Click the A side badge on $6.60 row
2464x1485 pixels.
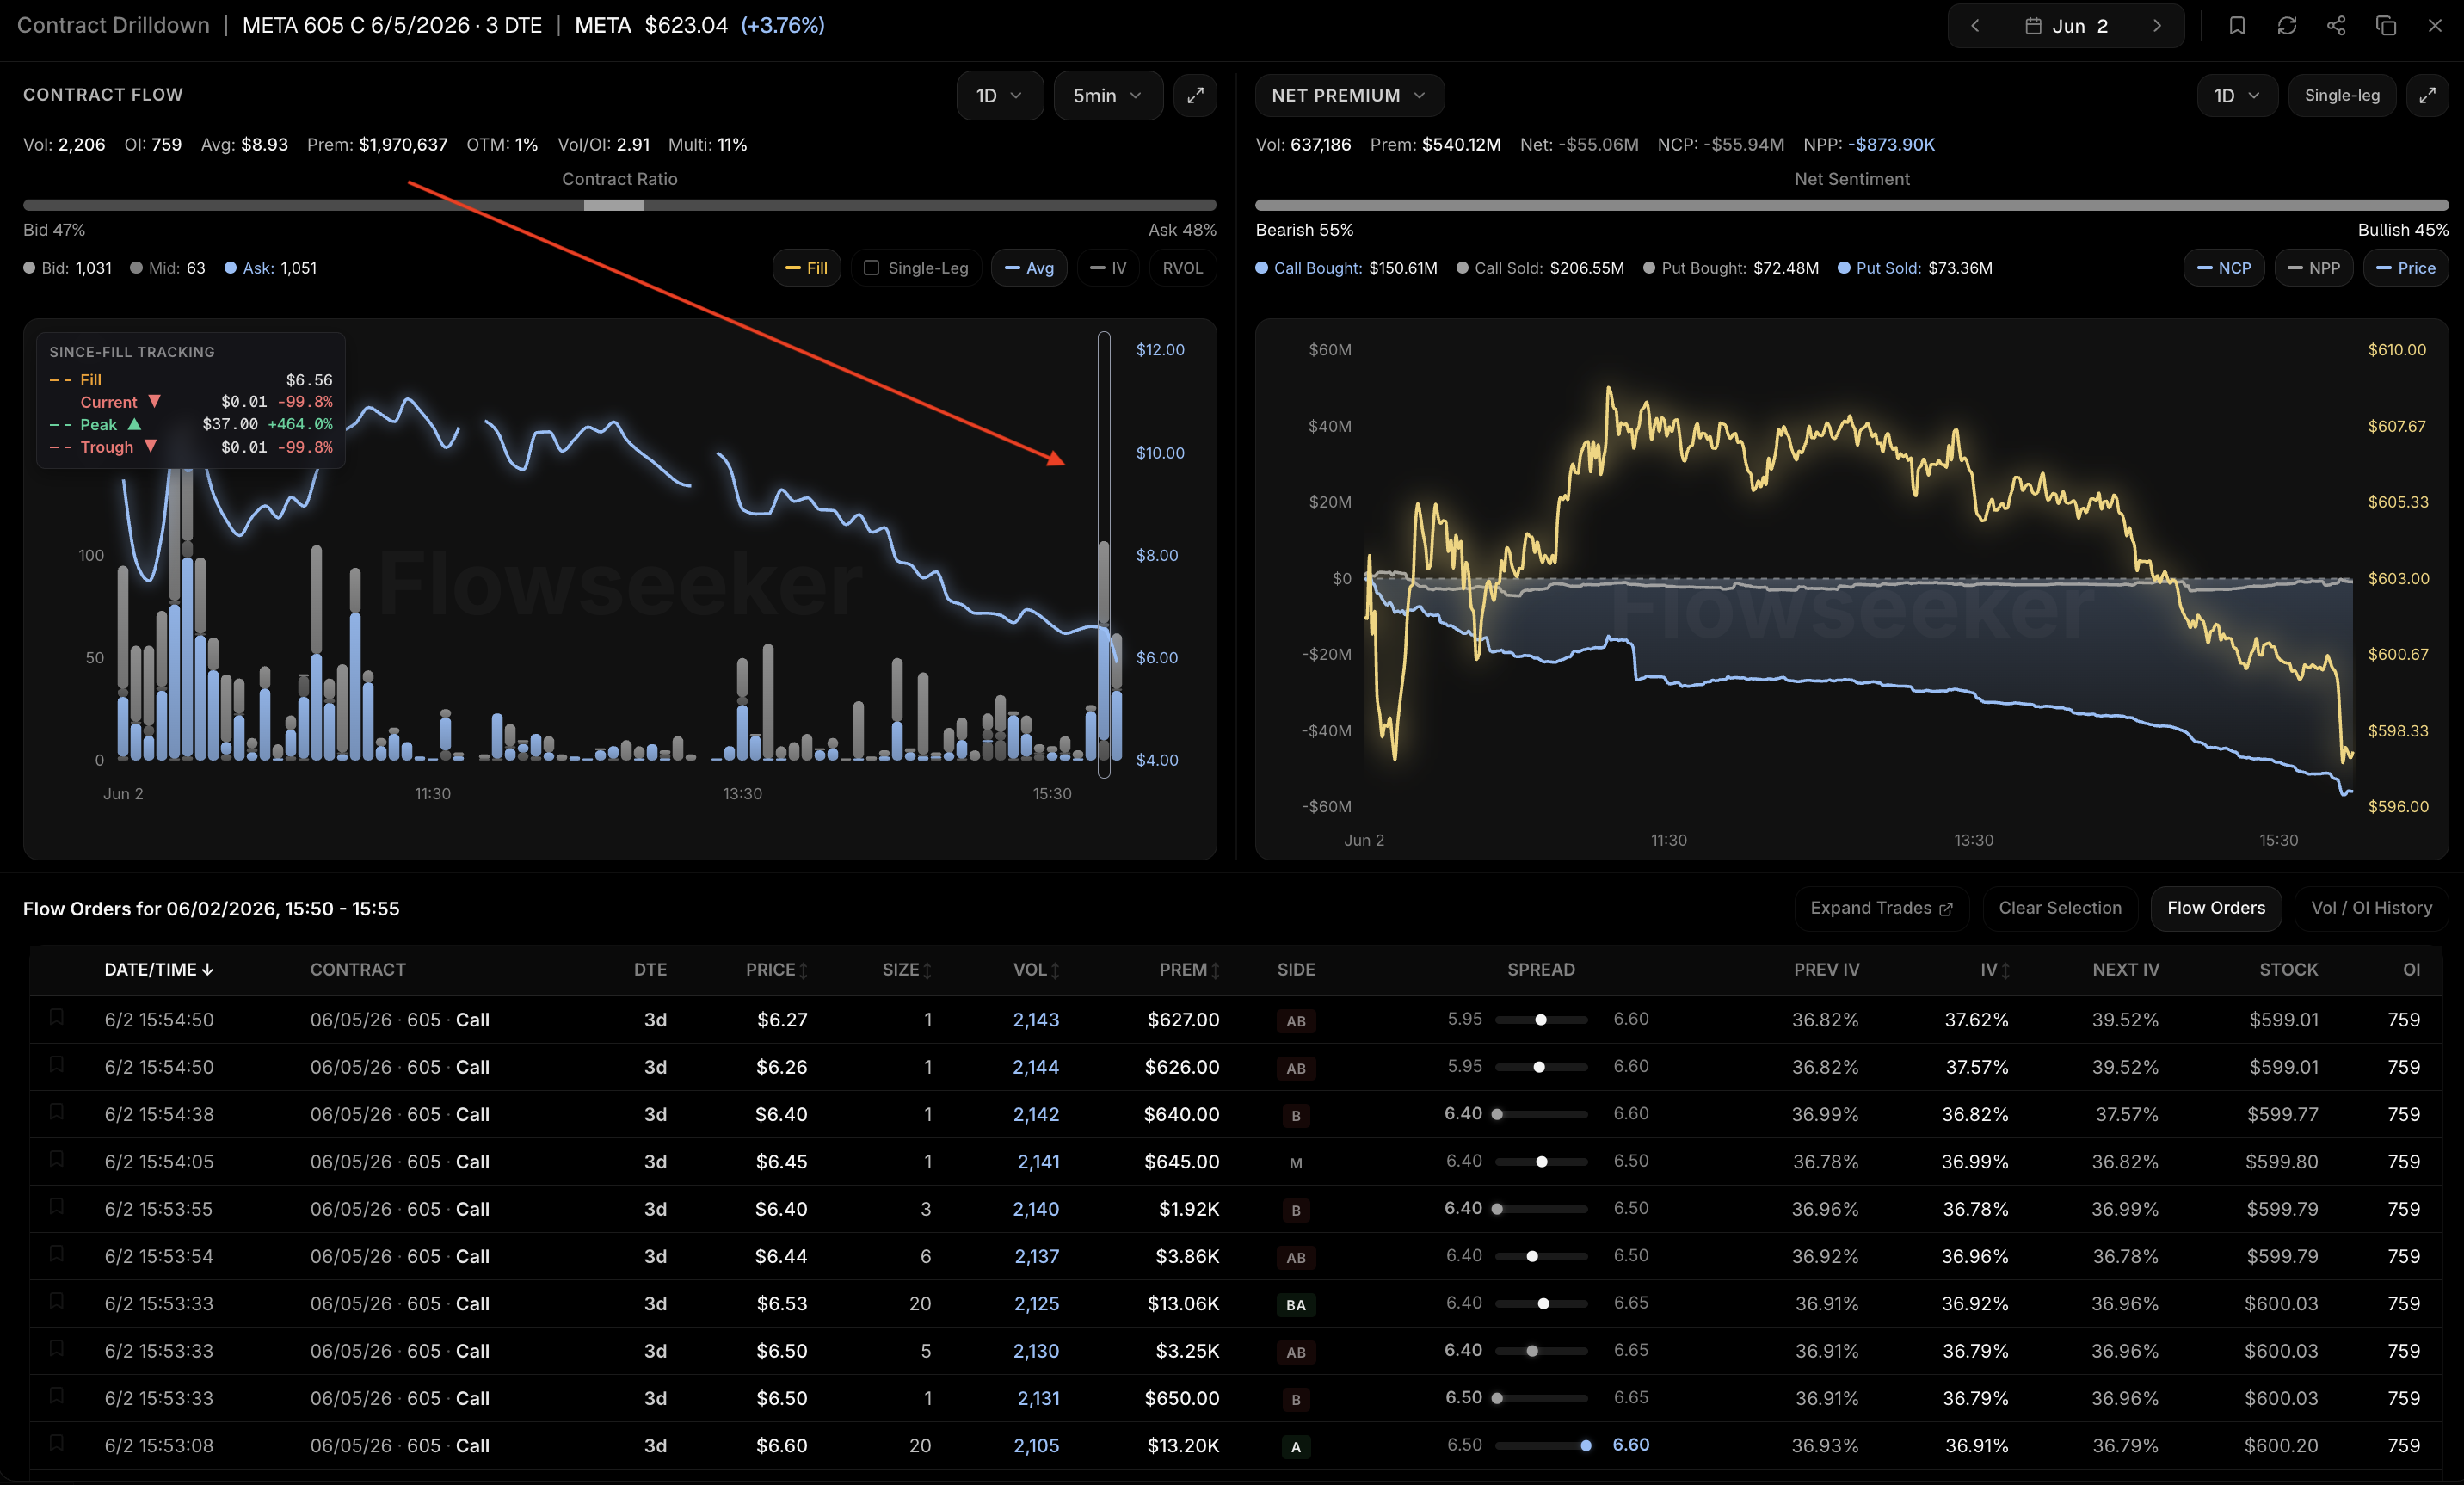pos(1296,1446)
